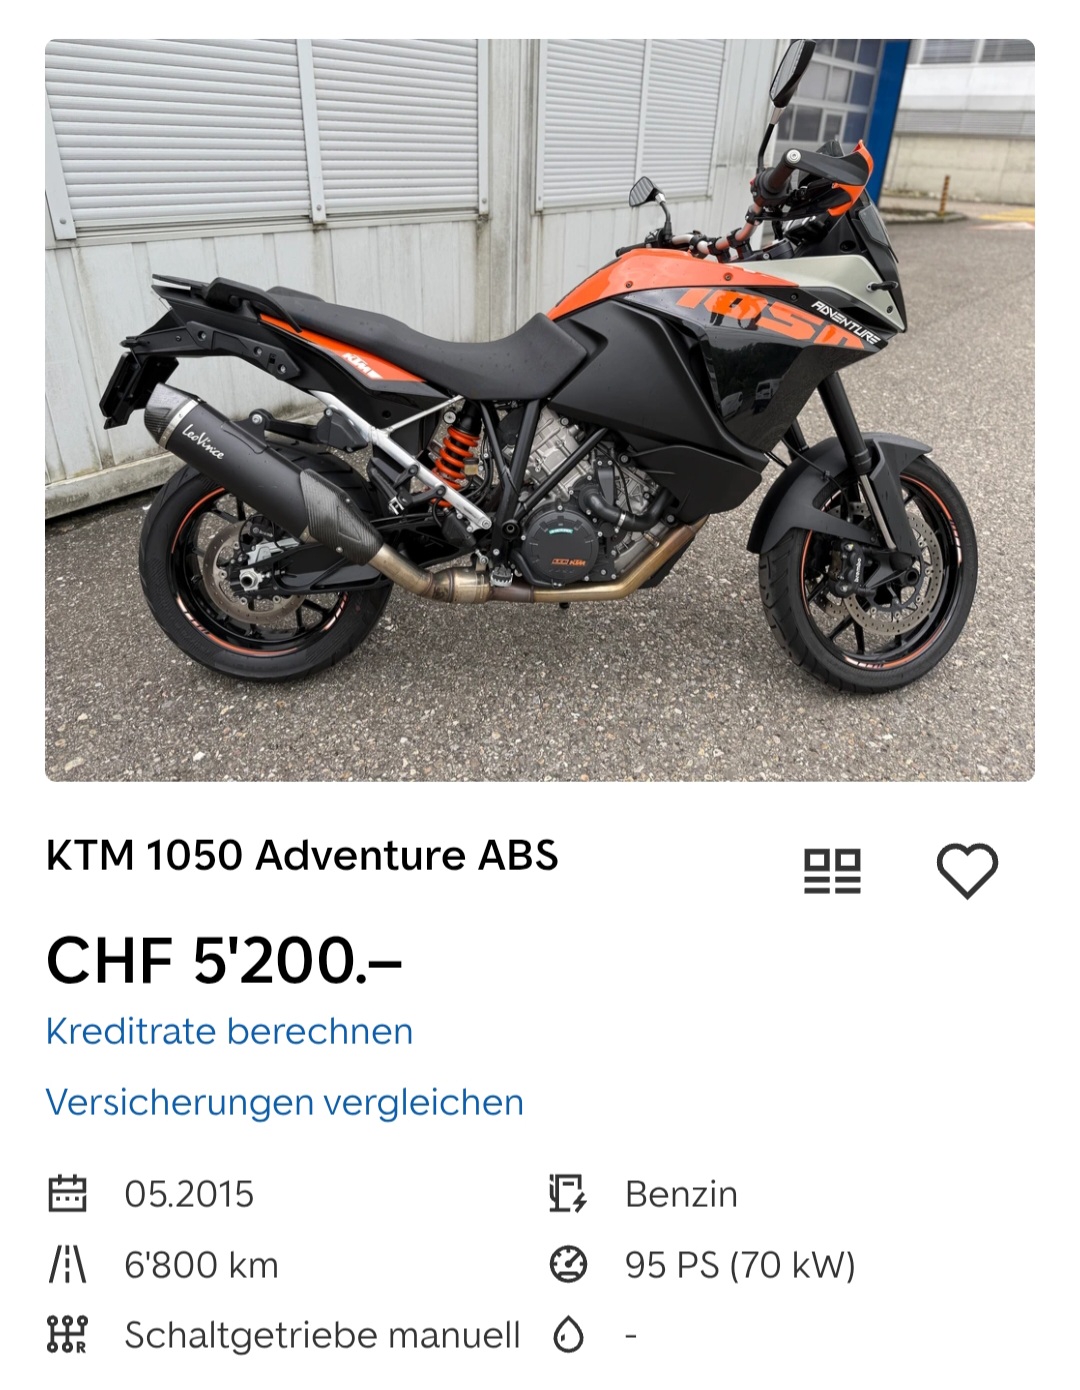The height and width of the screenshot is (1390, 1080).
Task: Click the 05.2015 registration date text
Action: [189, 1194]
